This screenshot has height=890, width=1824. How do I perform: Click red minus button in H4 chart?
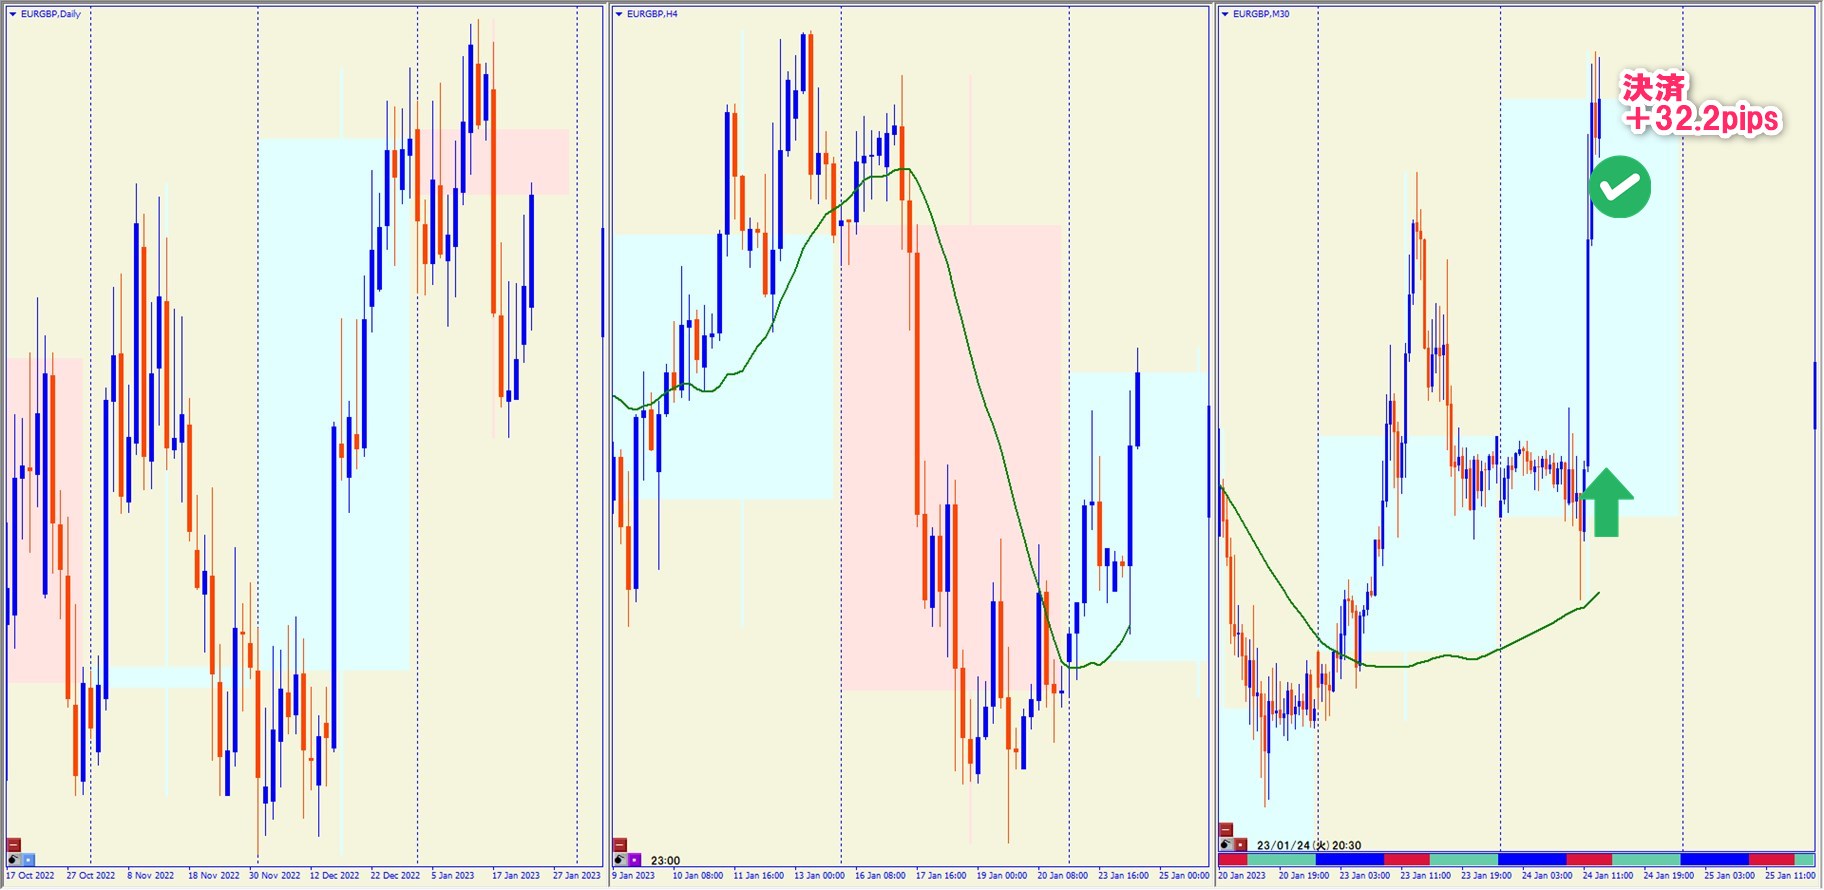pos(620,845)
